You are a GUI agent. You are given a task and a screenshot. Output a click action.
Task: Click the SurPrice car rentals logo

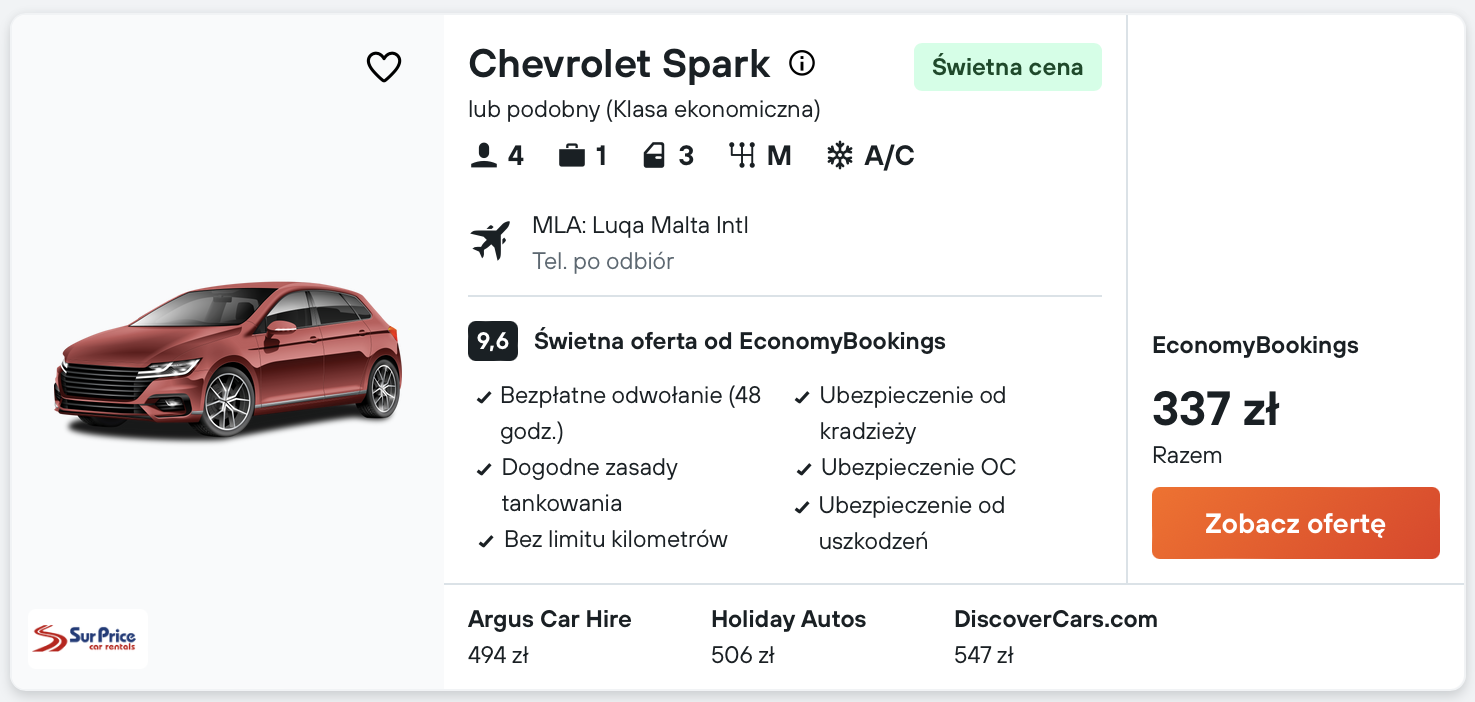pyautogui.click(x=88, y=638)
